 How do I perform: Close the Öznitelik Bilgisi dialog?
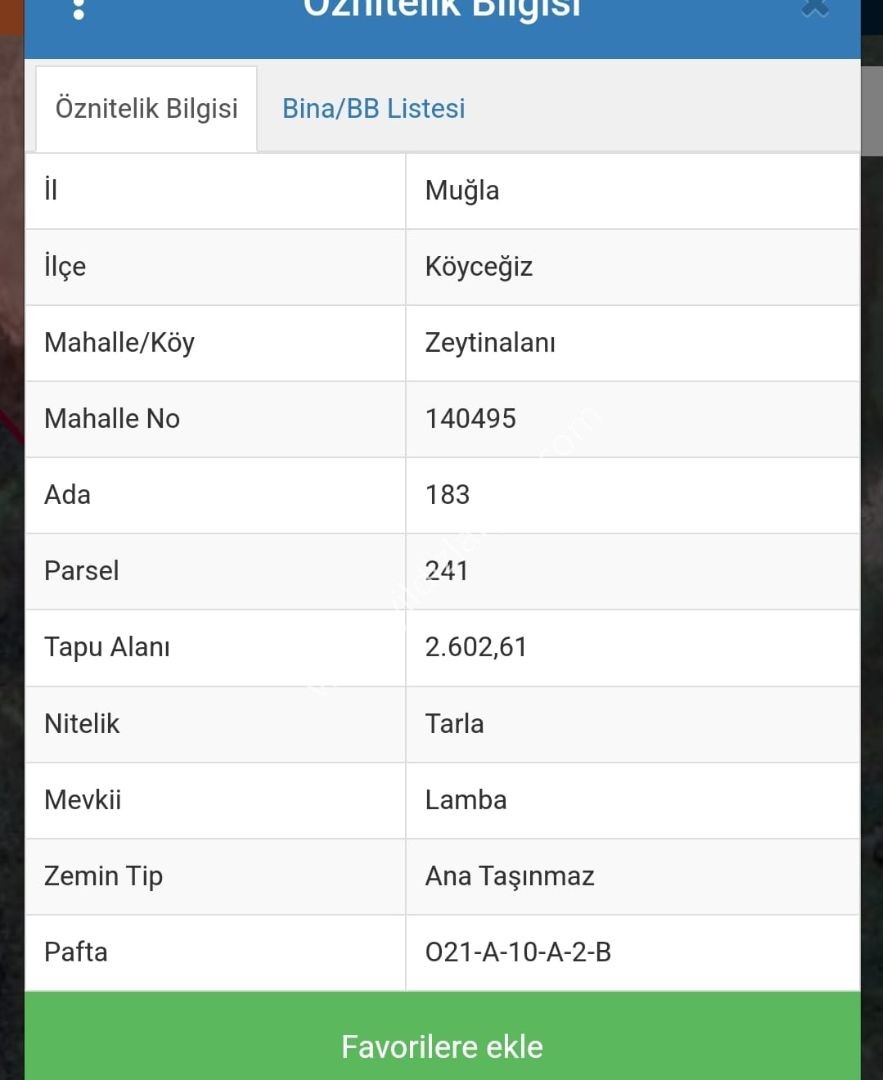tap(816, 7)
